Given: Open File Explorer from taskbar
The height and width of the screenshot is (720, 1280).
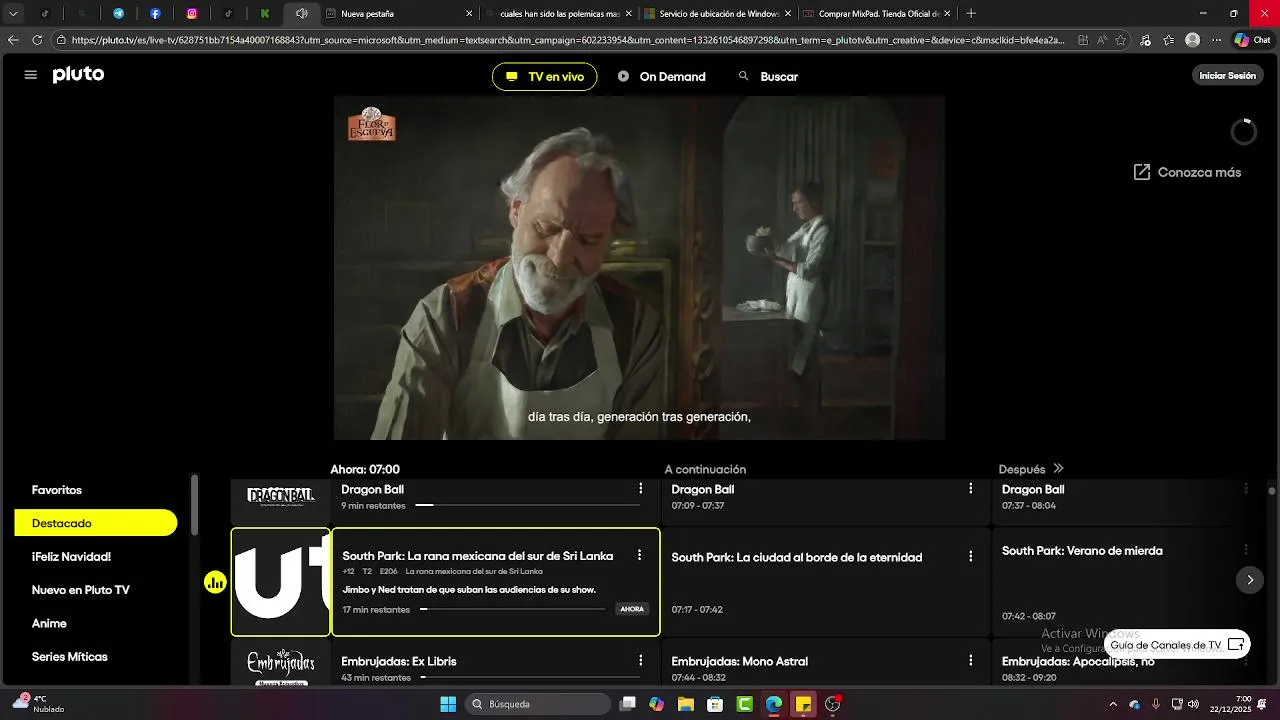Looking at the screenshot, I should click(x=685, y=704).
